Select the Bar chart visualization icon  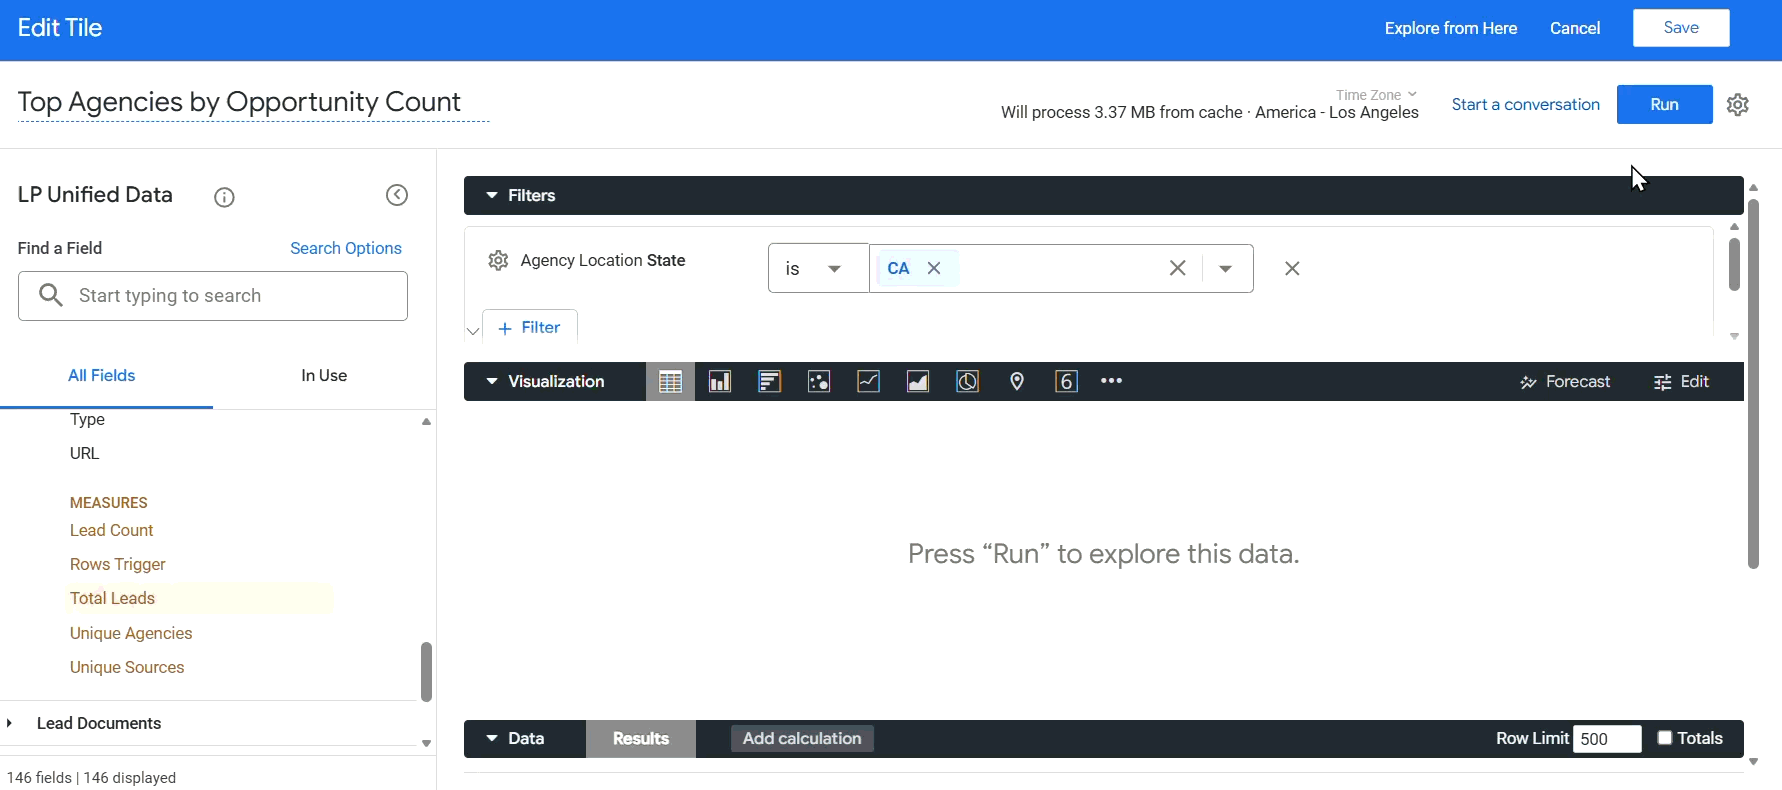769,382
